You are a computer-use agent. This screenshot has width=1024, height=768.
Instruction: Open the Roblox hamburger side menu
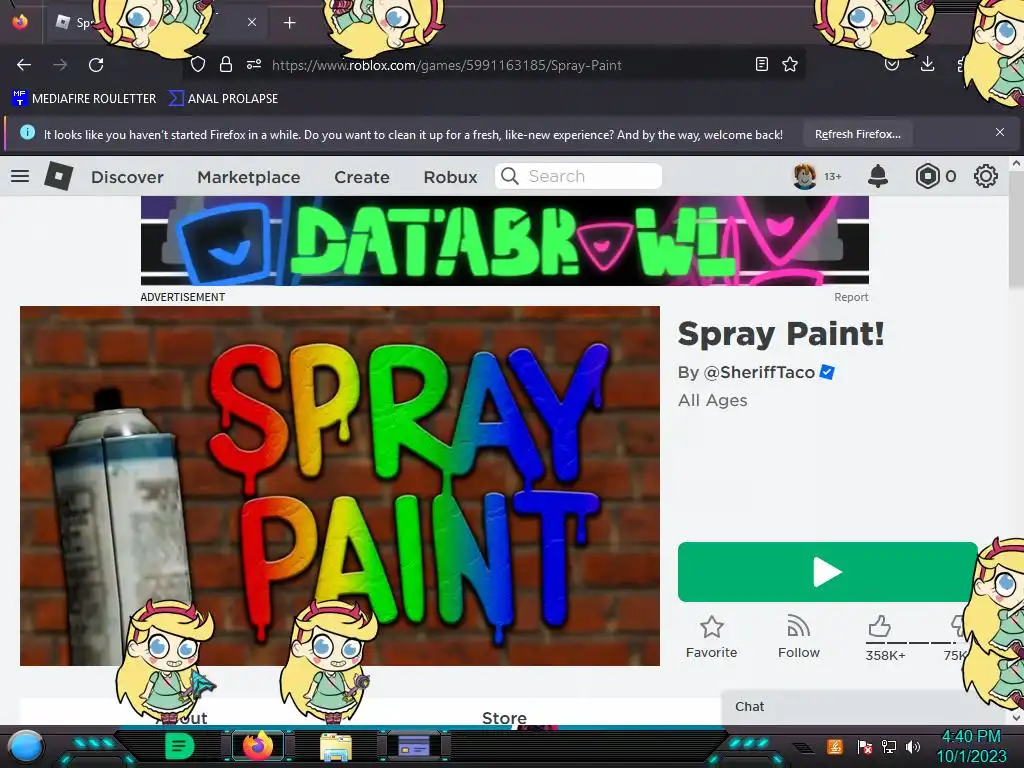[20, 176]
